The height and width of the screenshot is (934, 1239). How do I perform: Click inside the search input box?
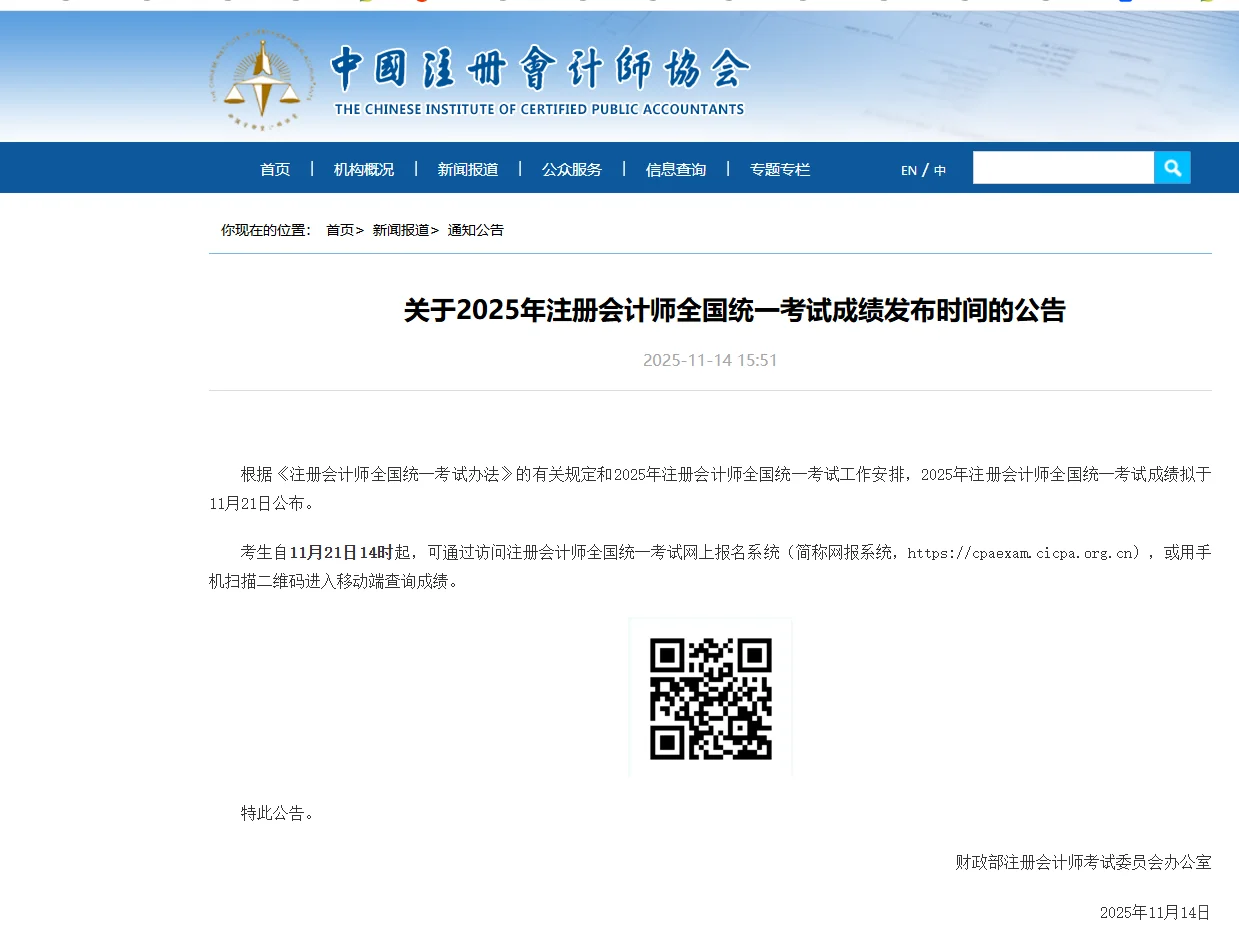(1063, 167)
